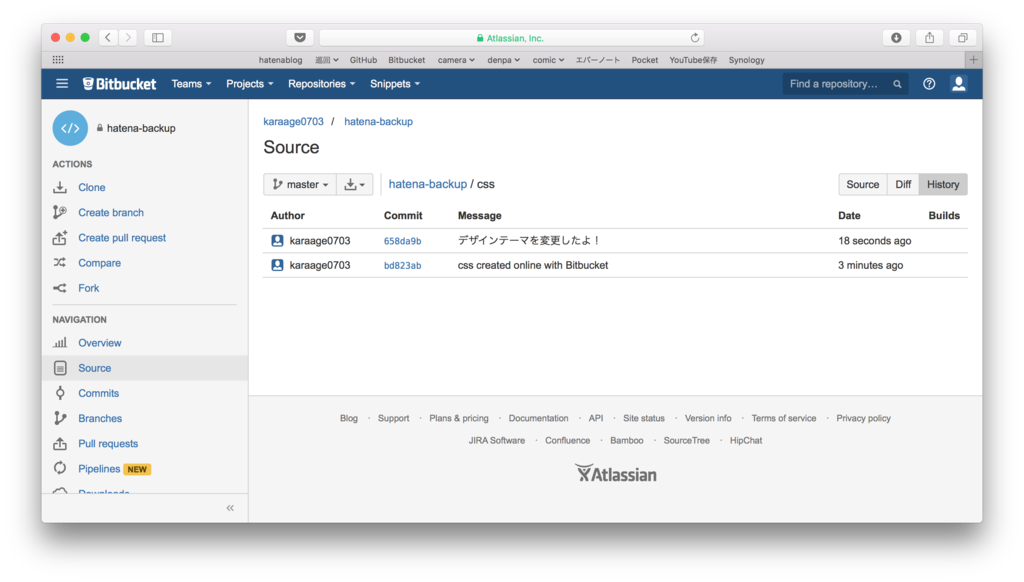Open the Pocket extension button
This screenshot has height=582, width=1024.
(x=300, y=38)
